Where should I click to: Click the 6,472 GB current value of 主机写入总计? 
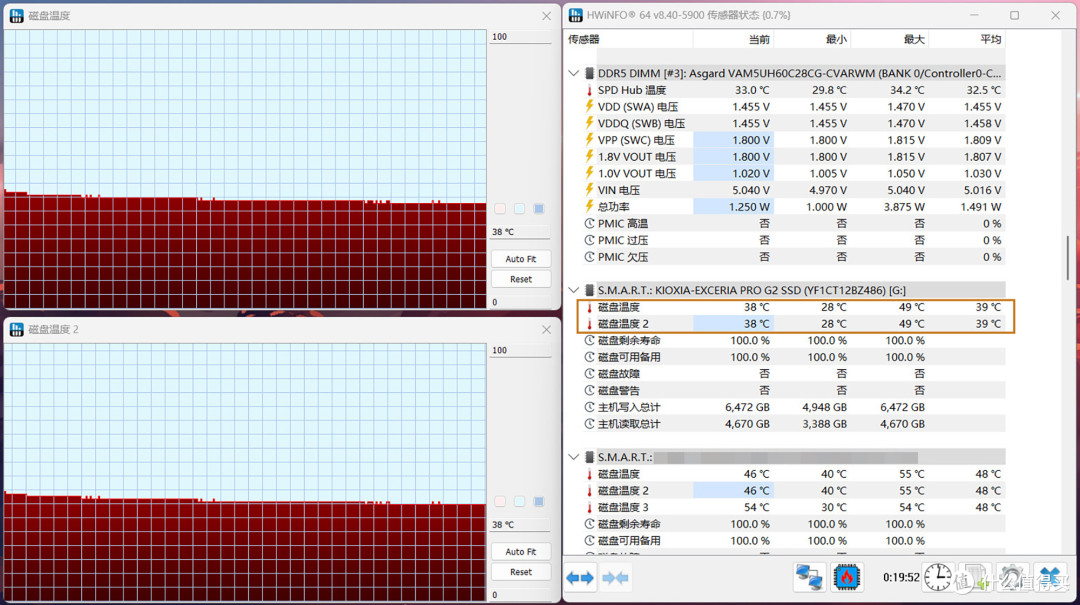click(747, 407)
